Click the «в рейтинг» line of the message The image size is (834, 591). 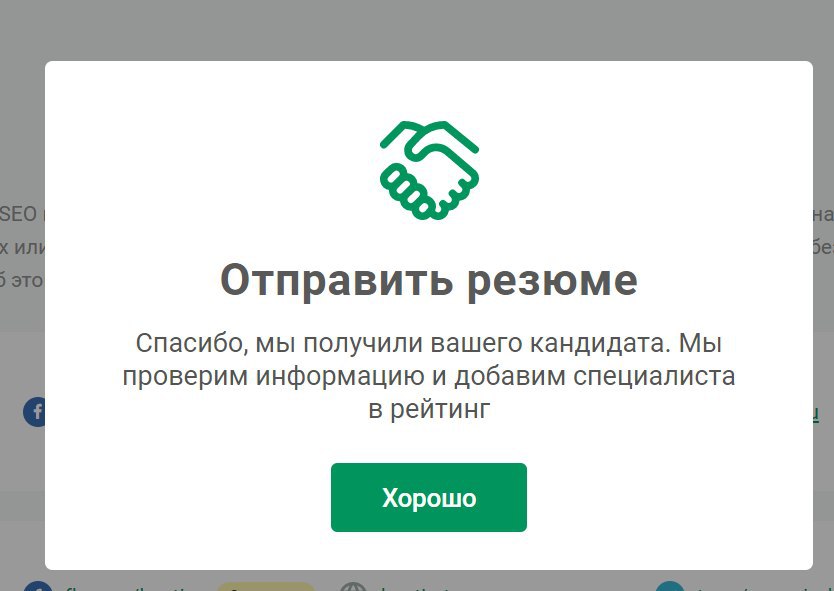click(429, 409)
